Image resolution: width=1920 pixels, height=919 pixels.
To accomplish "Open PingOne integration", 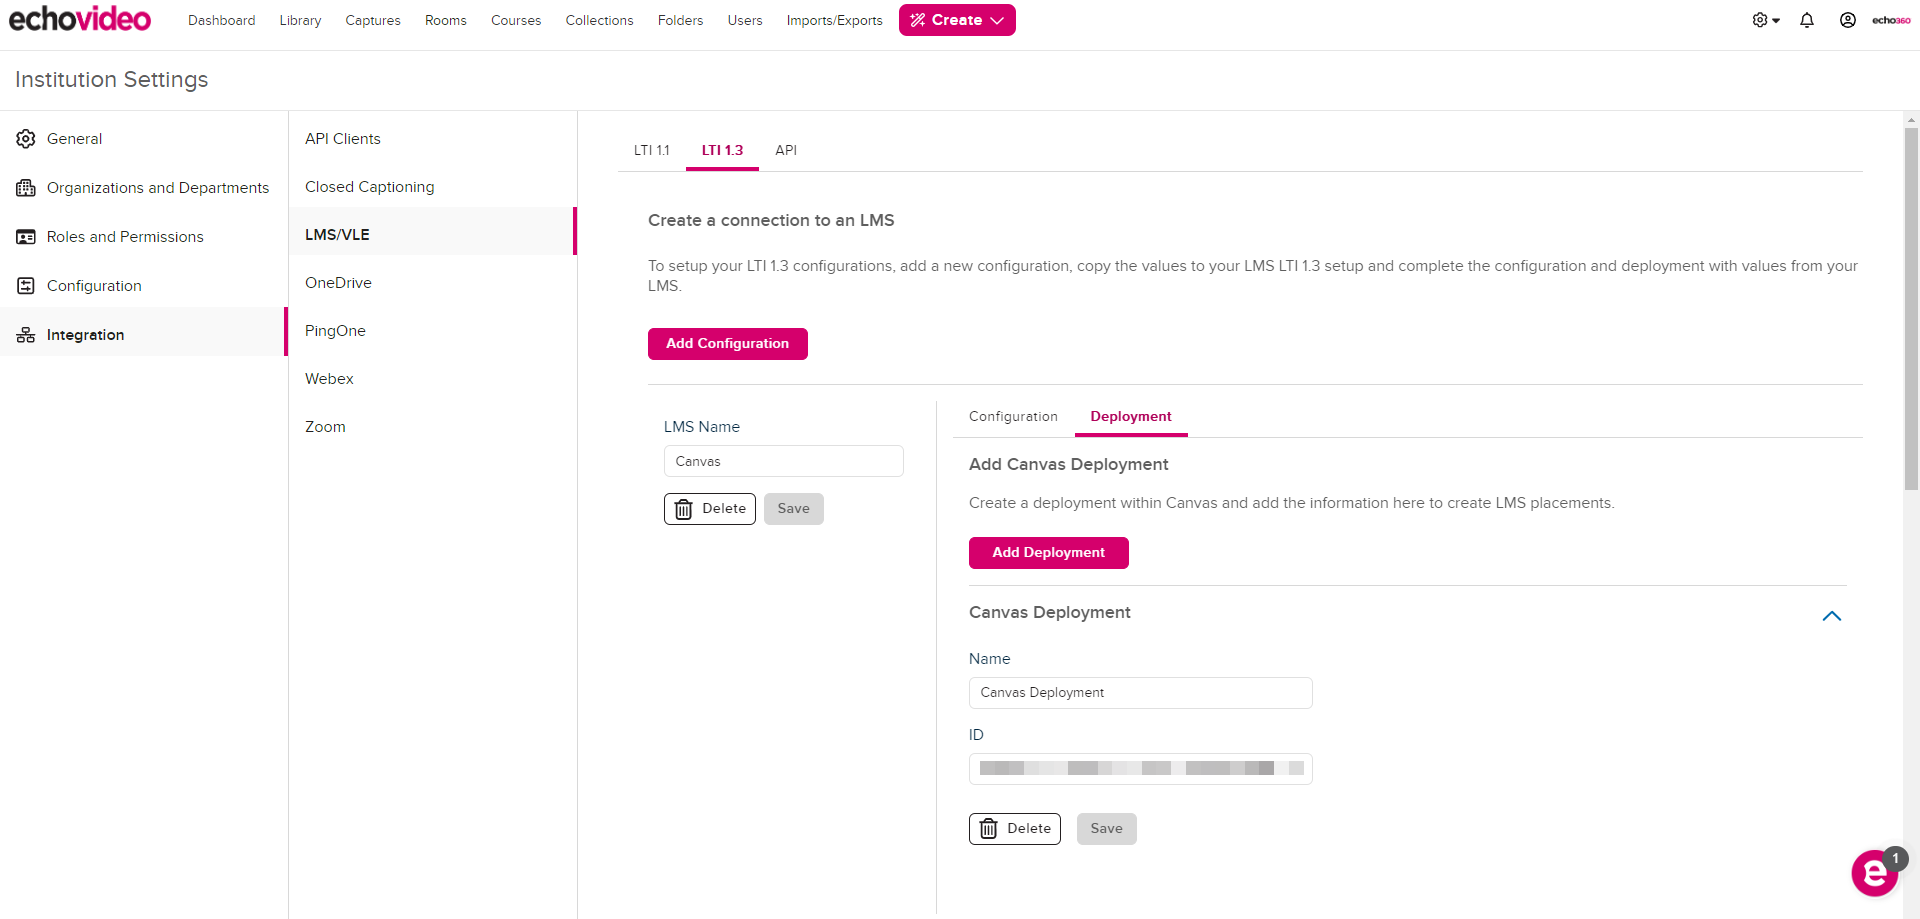I will (x=433, y=331).
